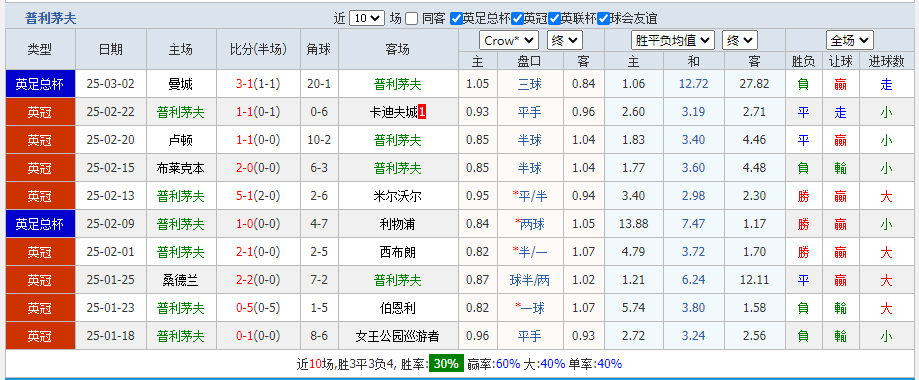The image size is (919, 380).
Task: Open the 胜平负均值 dropdown
Action: click(x=673, y=40)
